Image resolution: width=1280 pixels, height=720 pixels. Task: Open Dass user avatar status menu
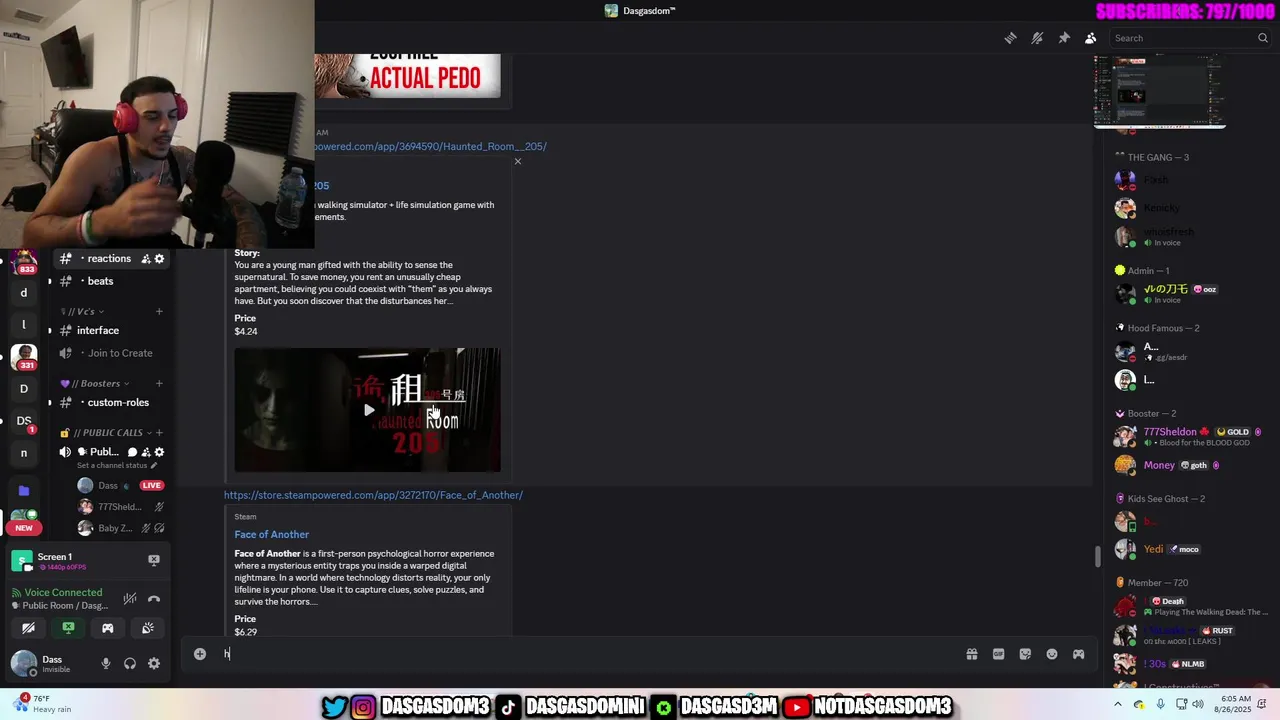pos(23,663)
